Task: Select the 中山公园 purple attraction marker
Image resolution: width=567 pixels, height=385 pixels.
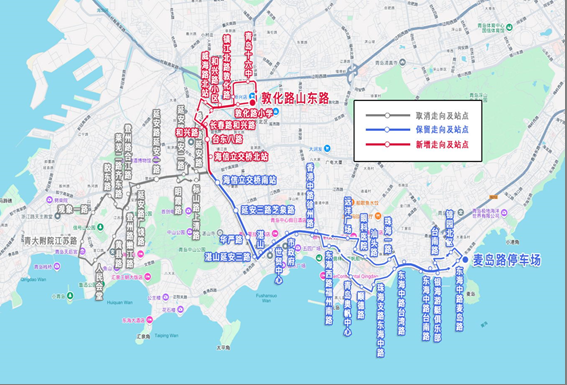Action: (189, 232)
